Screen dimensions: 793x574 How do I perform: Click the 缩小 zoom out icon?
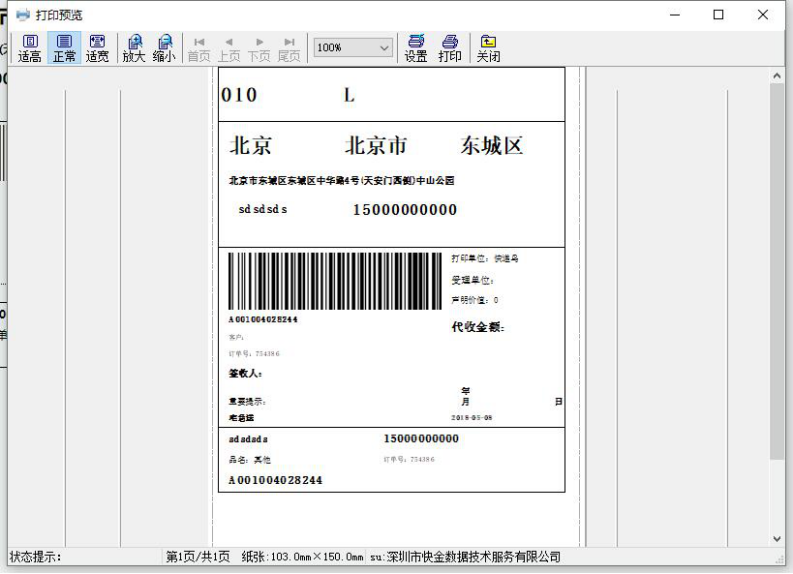click(x=164, y=48)
